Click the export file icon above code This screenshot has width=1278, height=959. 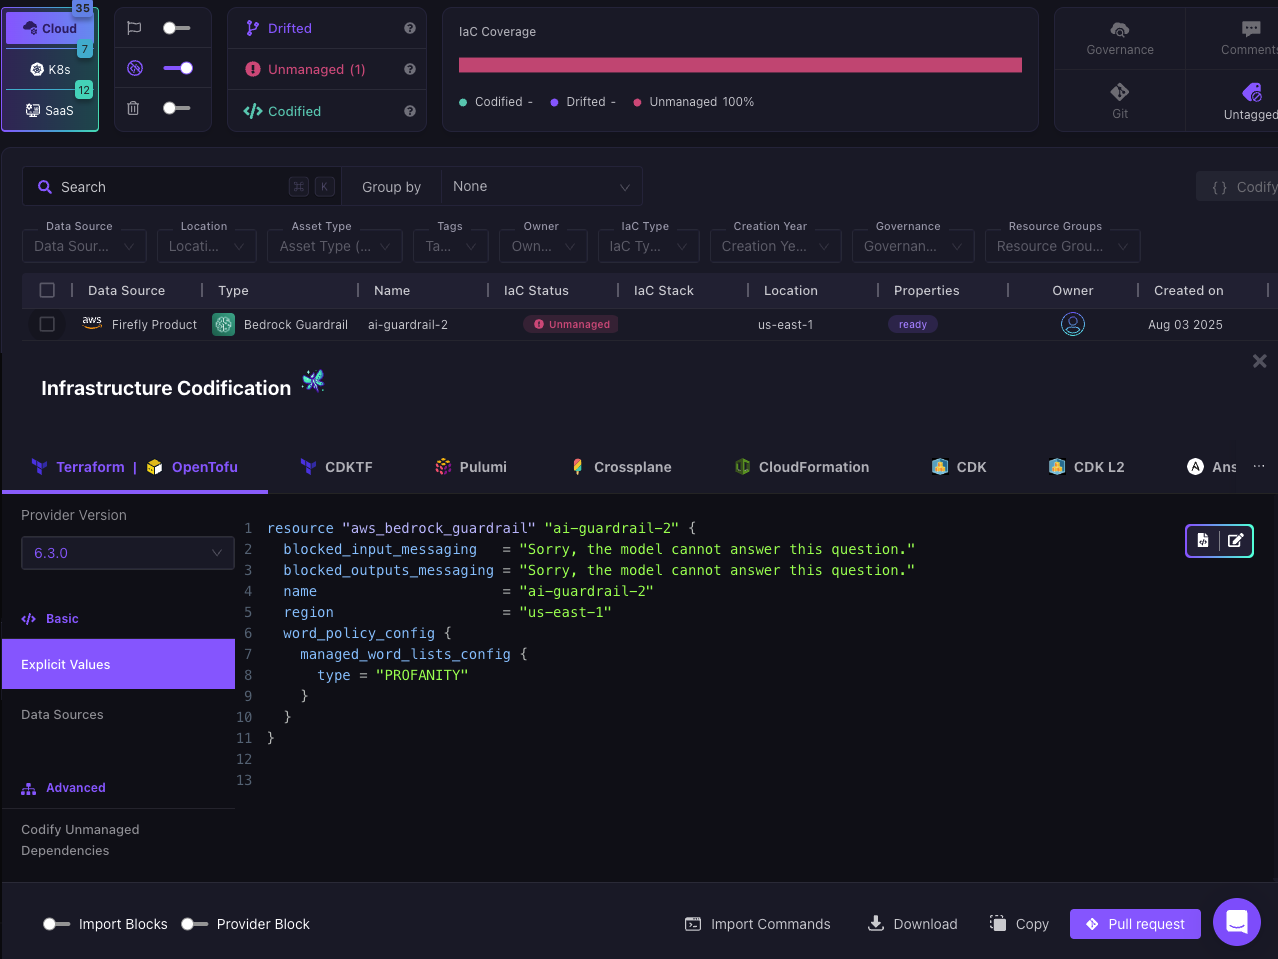1203,540
